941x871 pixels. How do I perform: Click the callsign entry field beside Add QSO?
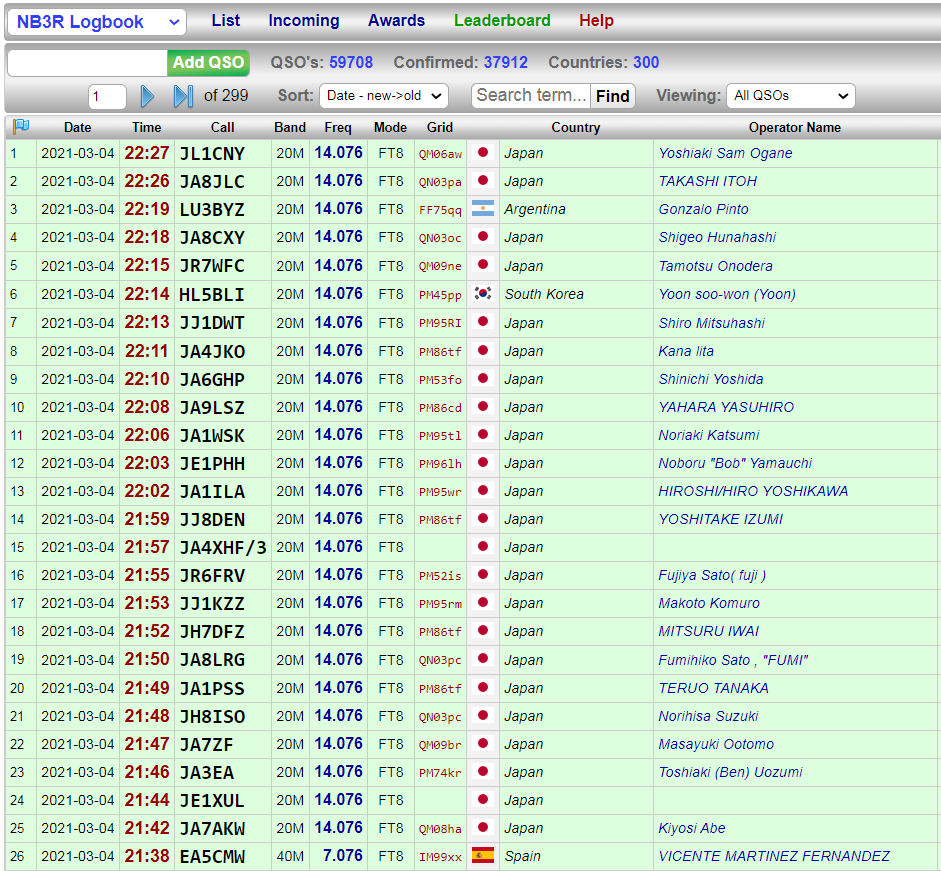coord(87,63)
